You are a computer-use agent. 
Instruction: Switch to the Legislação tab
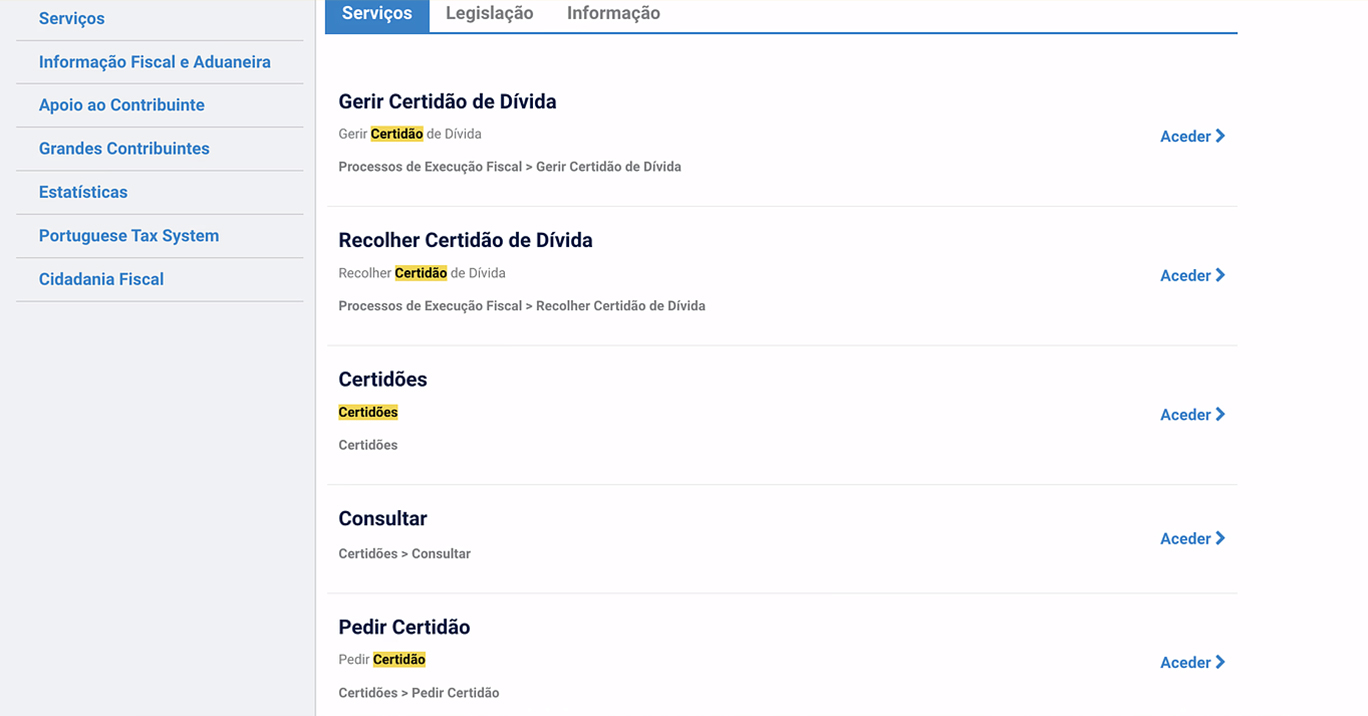coord(489,14)
